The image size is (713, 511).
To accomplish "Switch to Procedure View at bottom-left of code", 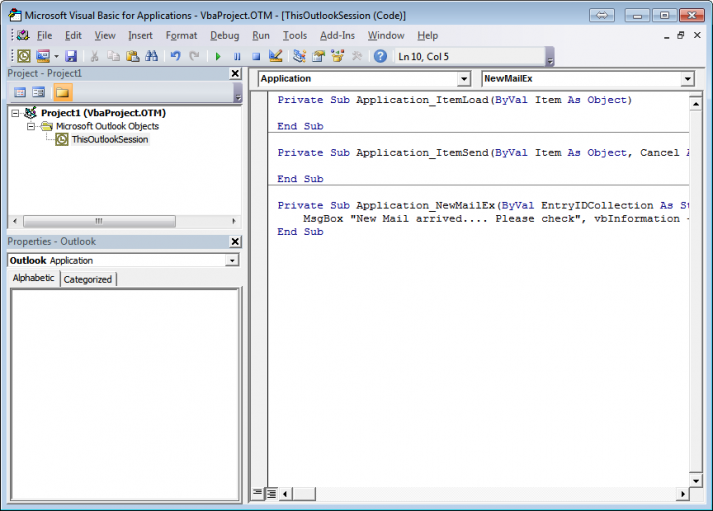I will click(x=258, y=493).
